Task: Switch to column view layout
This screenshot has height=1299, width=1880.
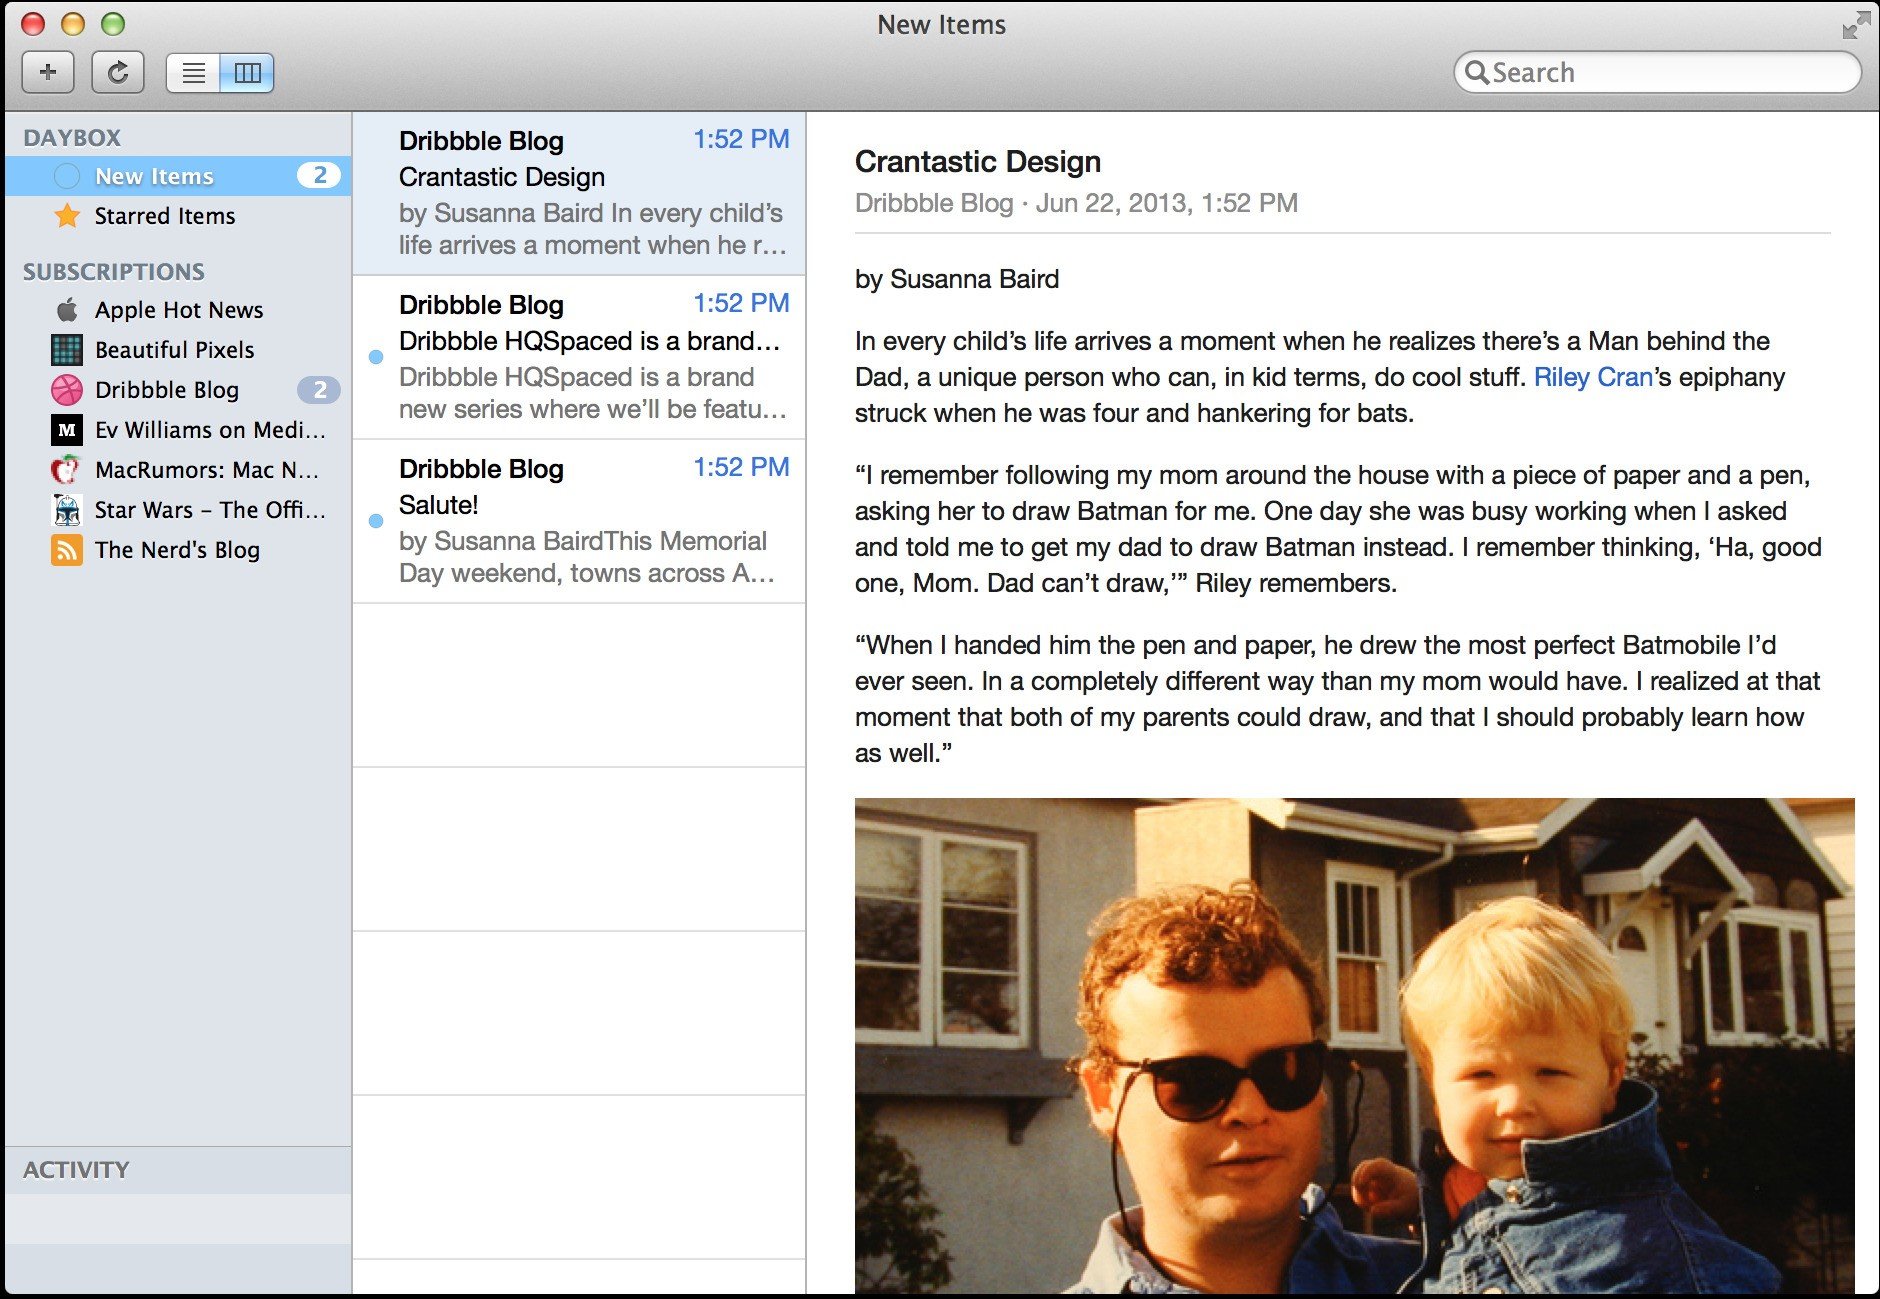Action: pos(247,72)
